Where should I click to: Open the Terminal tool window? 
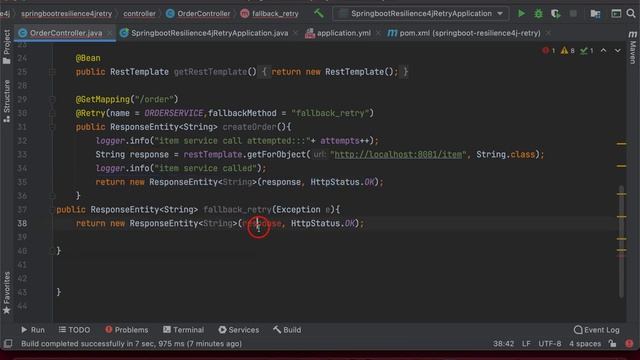[183, 329]
